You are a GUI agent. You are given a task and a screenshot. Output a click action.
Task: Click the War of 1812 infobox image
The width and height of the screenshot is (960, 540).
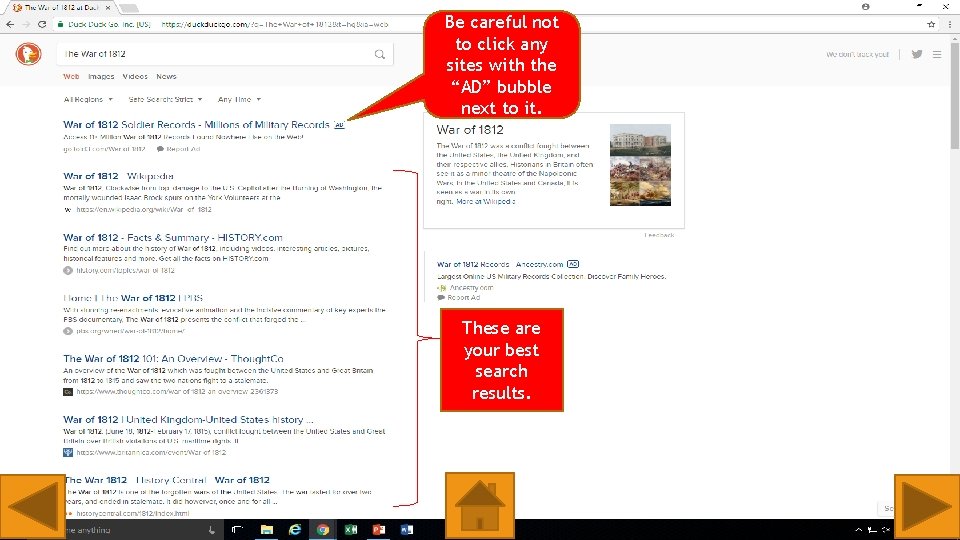(640, 165)
